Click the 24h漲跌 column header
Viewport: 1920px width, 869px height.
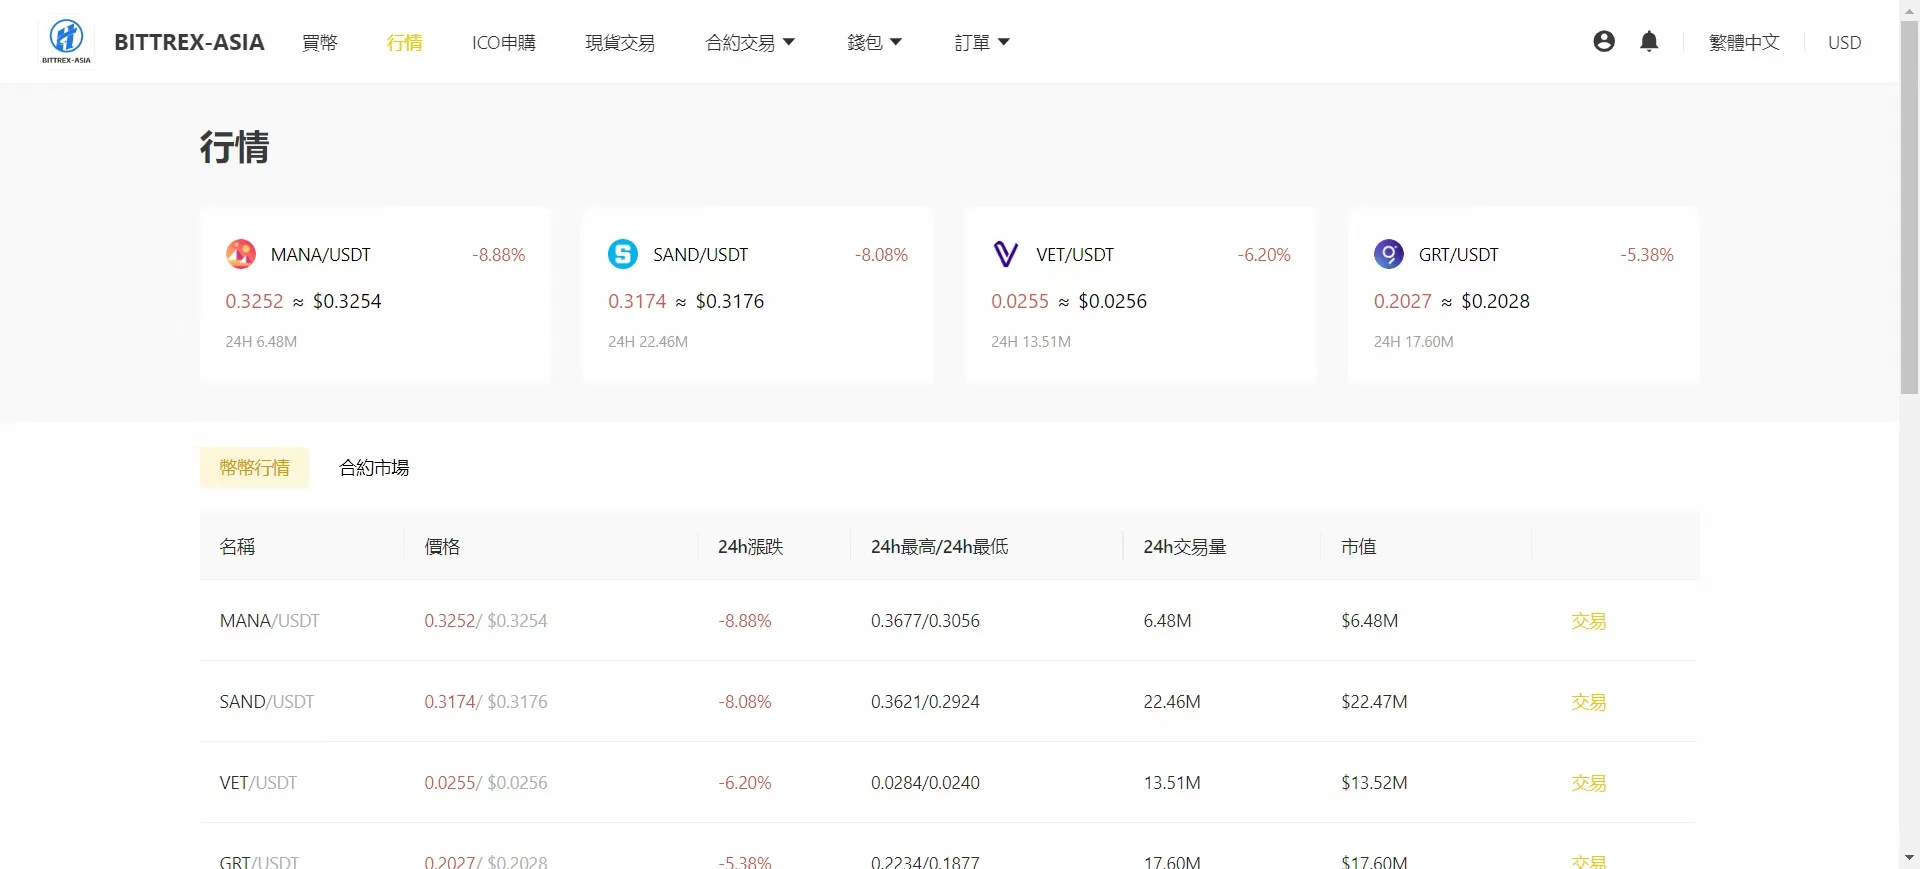[x=751, y=546]
